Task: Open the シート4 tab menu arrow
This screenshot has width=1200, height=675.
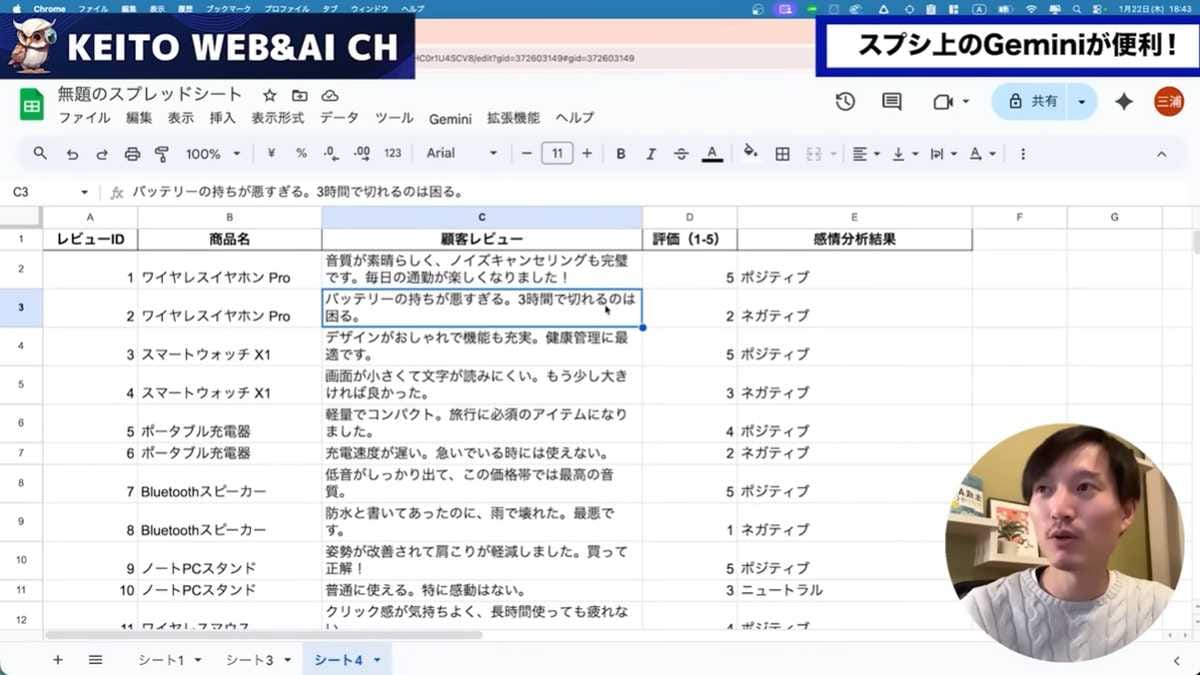Action: pos(377,660)
